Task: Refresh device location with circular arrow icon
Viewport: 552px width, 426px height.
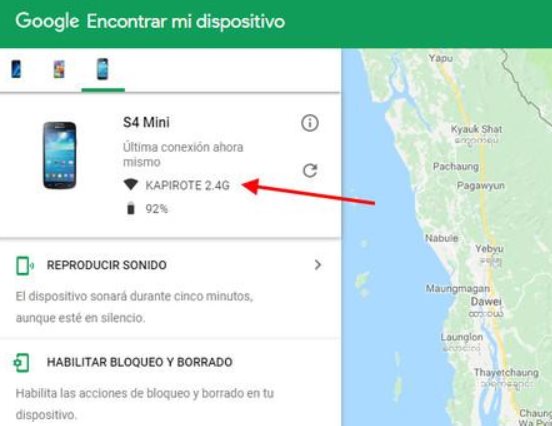Action: click(x=310, y=171)
